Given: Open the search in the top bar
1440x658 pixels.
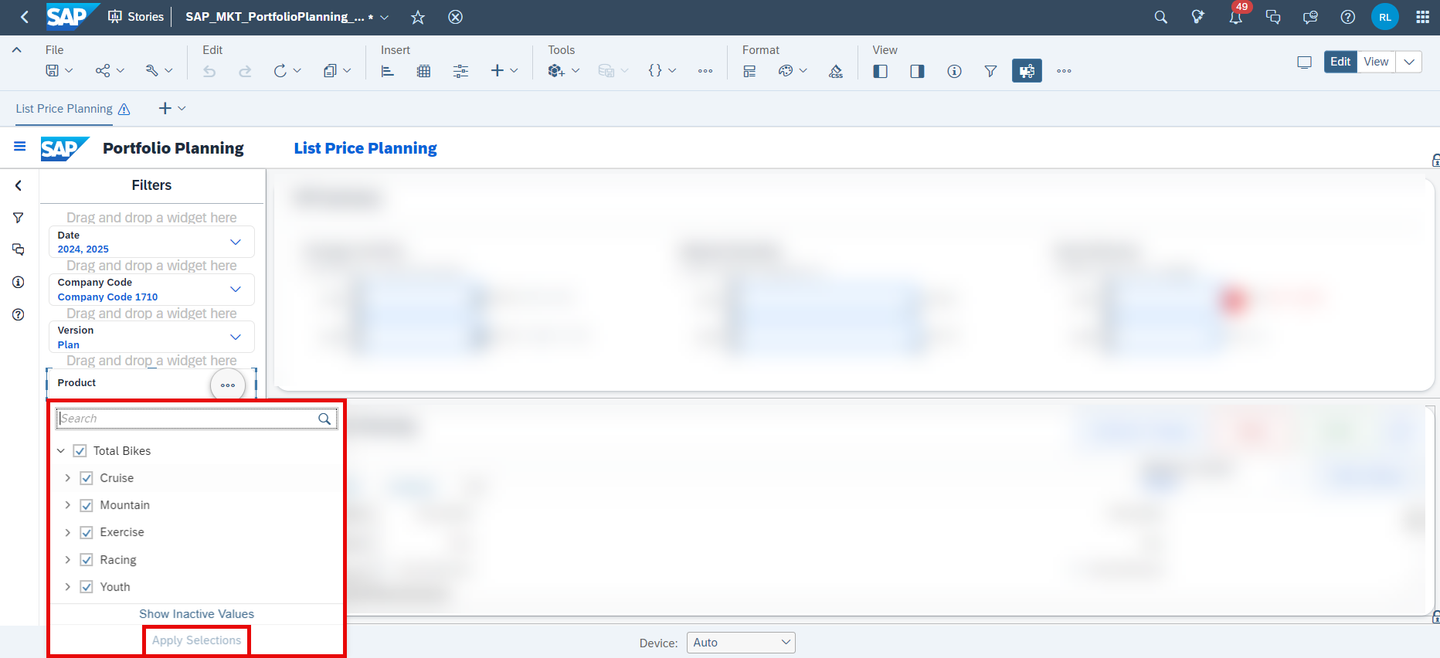Looking at the screenshot, I should [x=1161, y=17].
